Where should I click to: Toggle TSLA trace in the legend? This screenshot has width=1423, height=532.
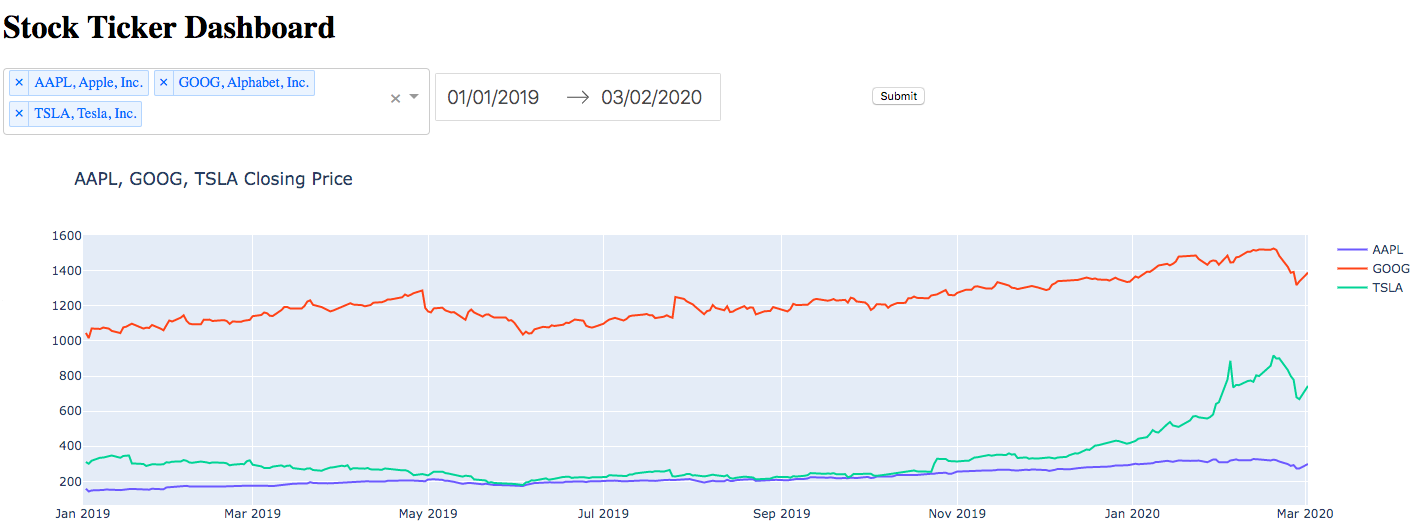pos(1371,288)
